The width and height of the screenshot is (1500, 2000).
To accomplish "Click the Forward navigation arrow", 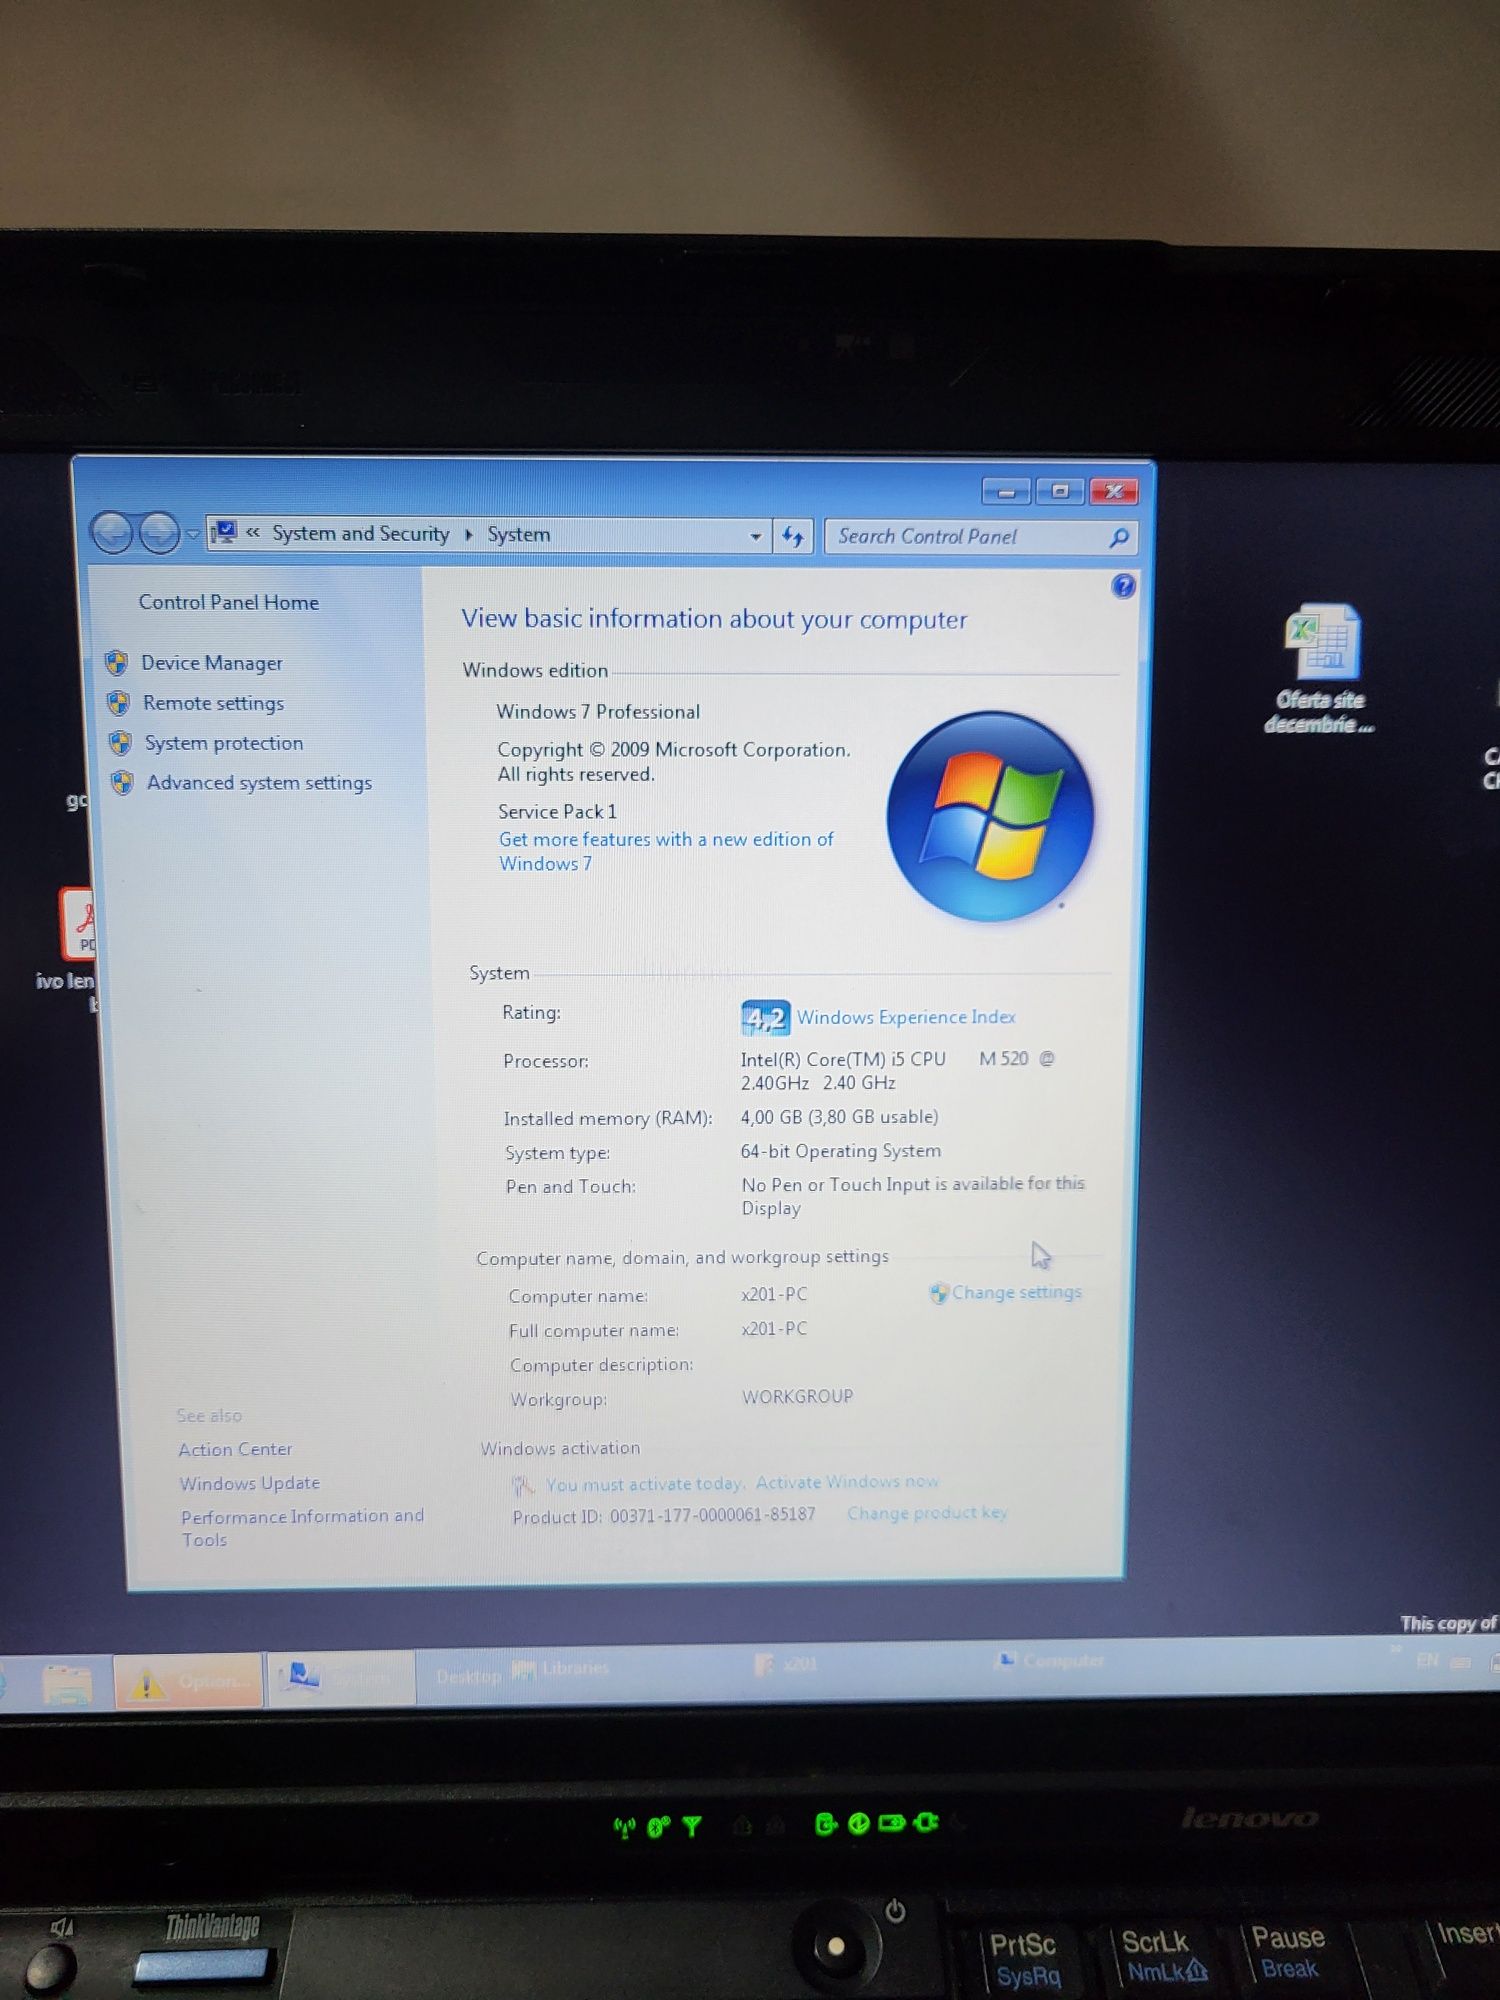I will click(159, 533).
